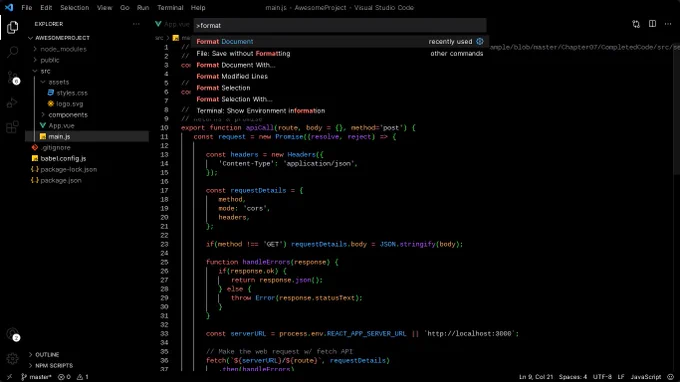Open the Source Control view icon
The height and width of the screenshot is (382, 680).
[13, 77]
